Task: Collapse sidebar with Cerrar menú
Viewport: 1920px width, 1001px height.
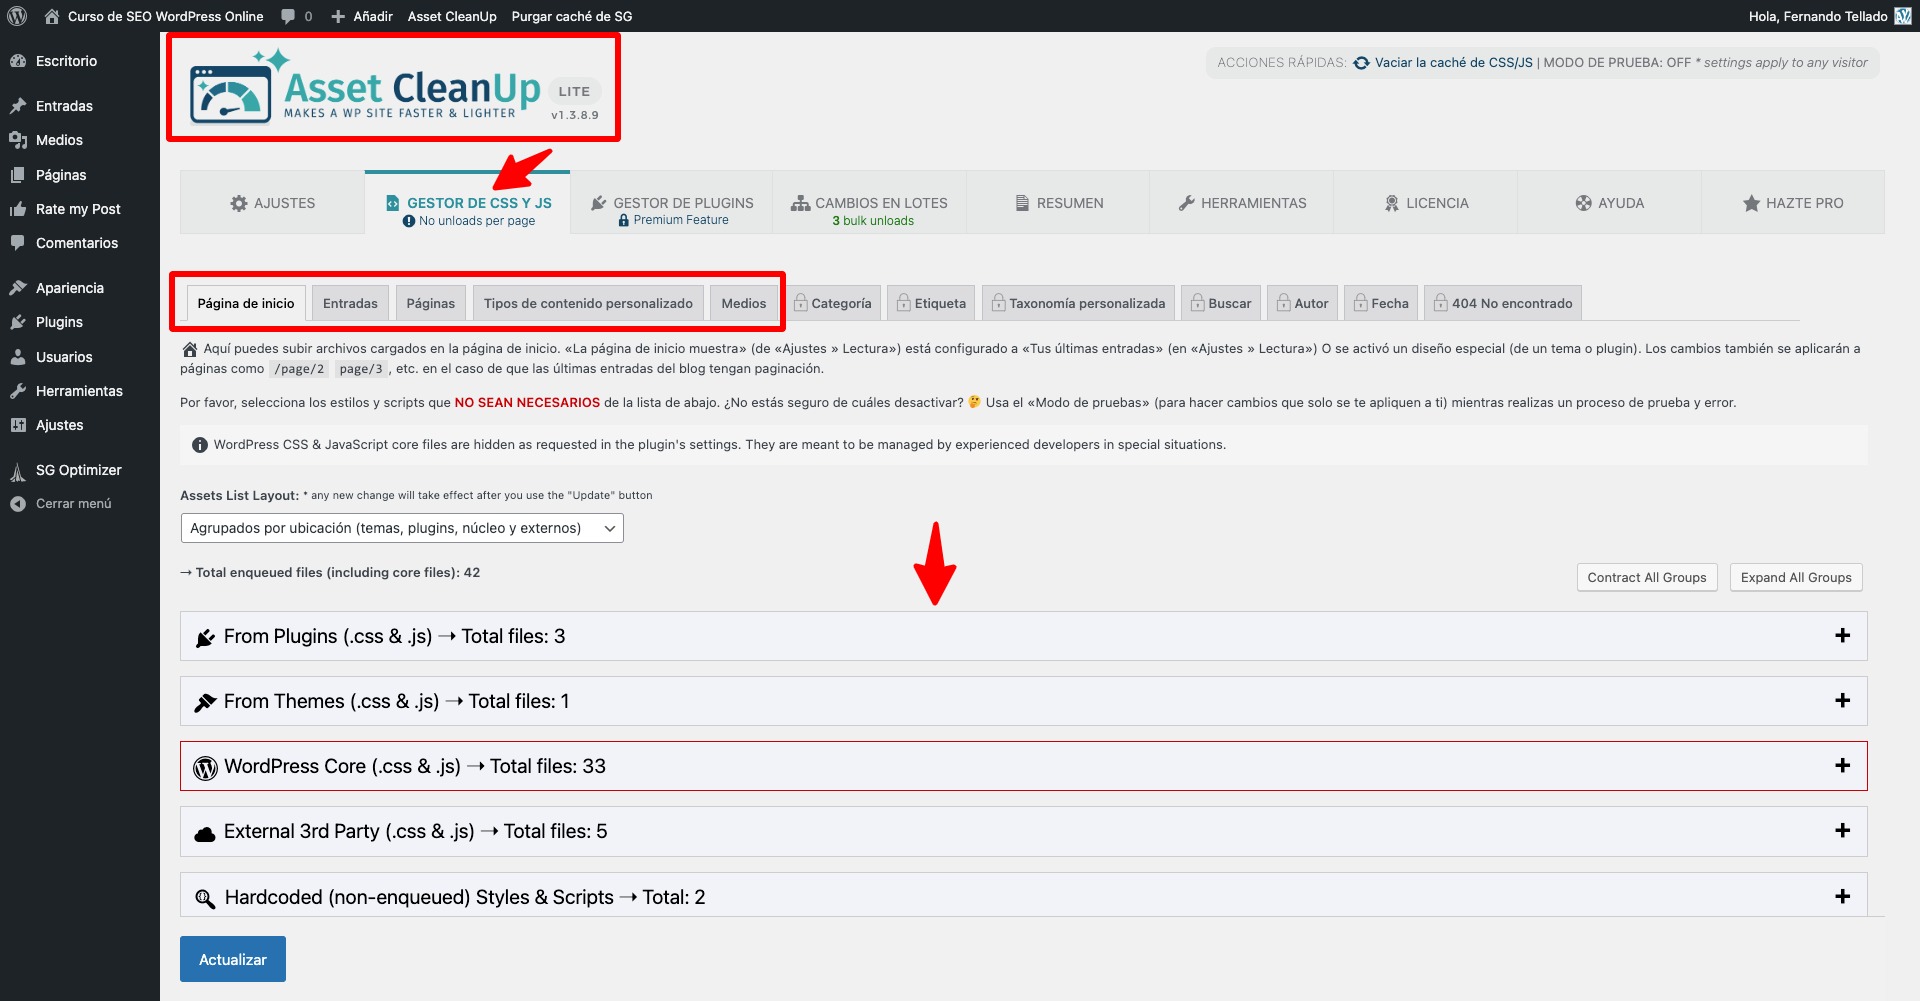Action: 73,504
